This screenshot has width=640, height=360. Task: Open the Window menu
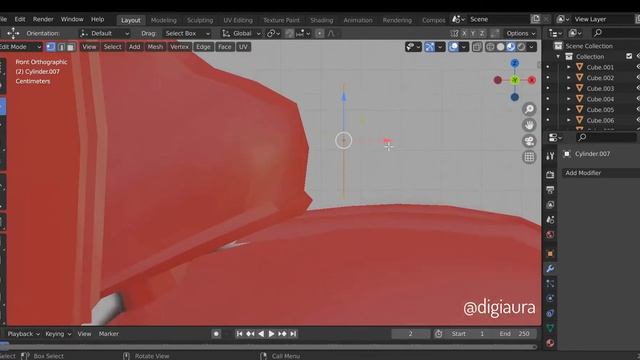(72, 19)
